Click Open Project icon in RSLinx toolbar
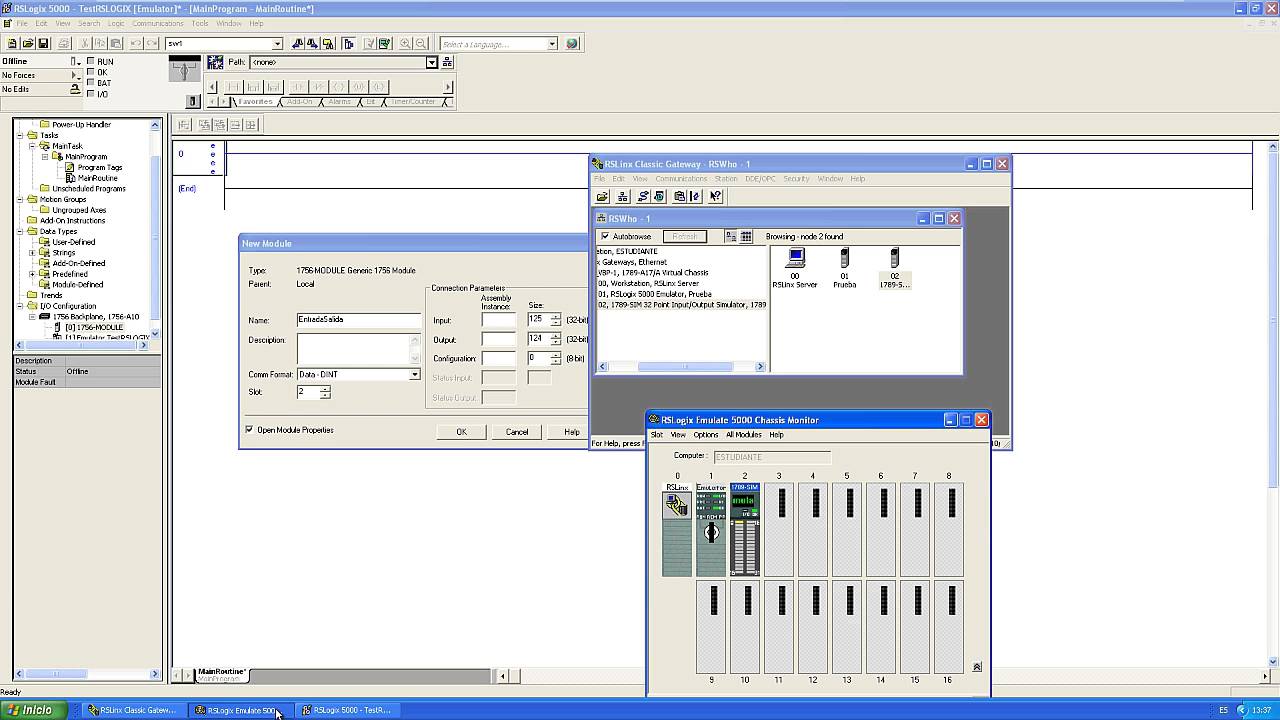 pyautogui.click(x=602, y=197)
